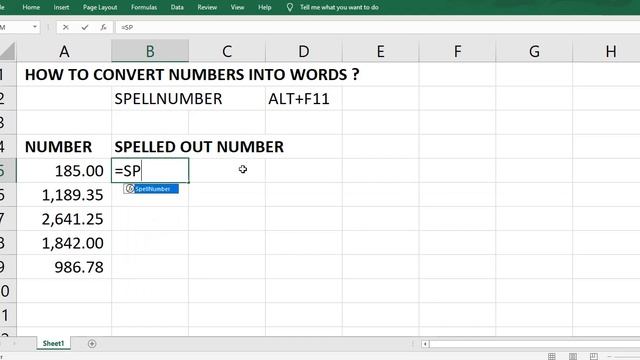Switch to Page Break Preview in status bar

tap(593, 356)
